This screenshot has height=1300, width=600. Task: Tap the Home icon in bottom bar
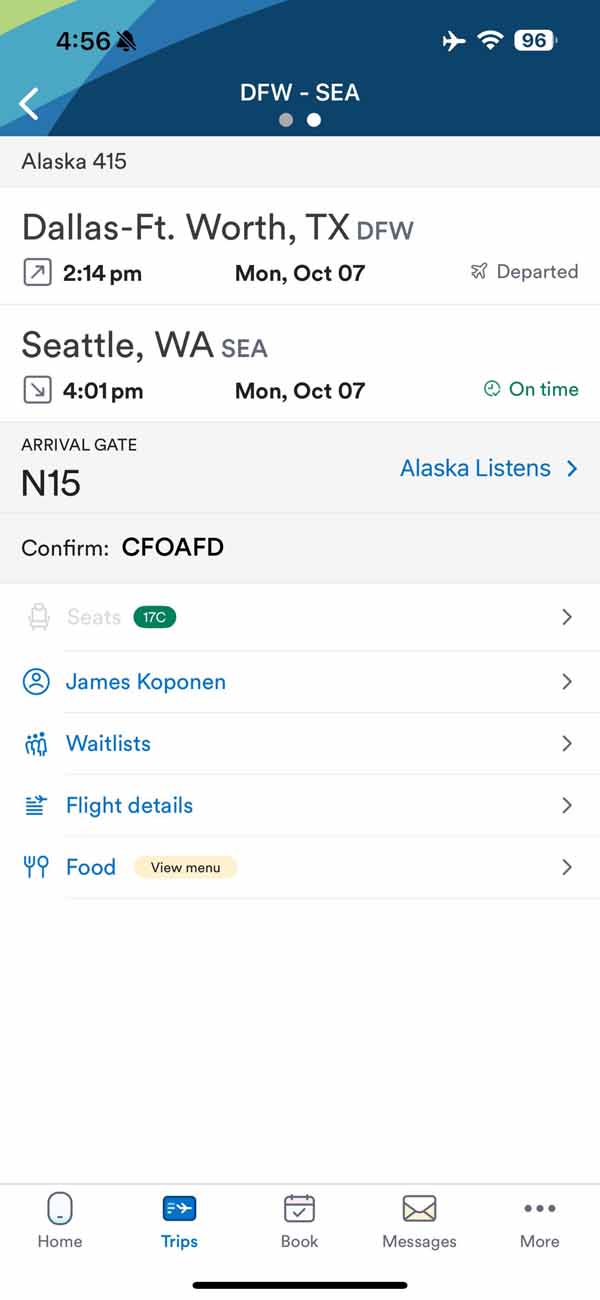pyautogui.click(x=60, y=1210)
